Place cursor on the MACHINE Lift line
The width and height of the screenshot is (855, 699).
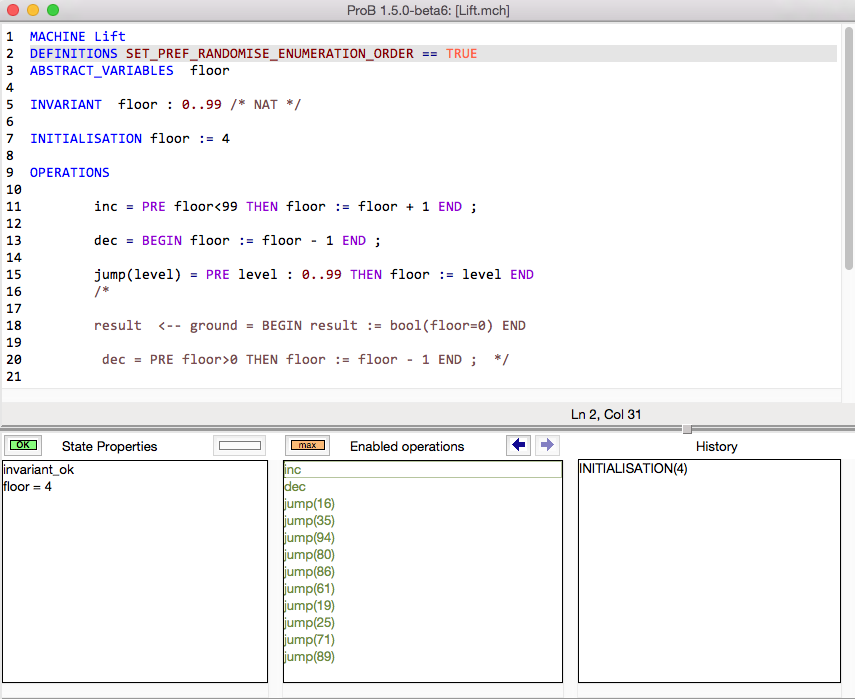(77, 37)
